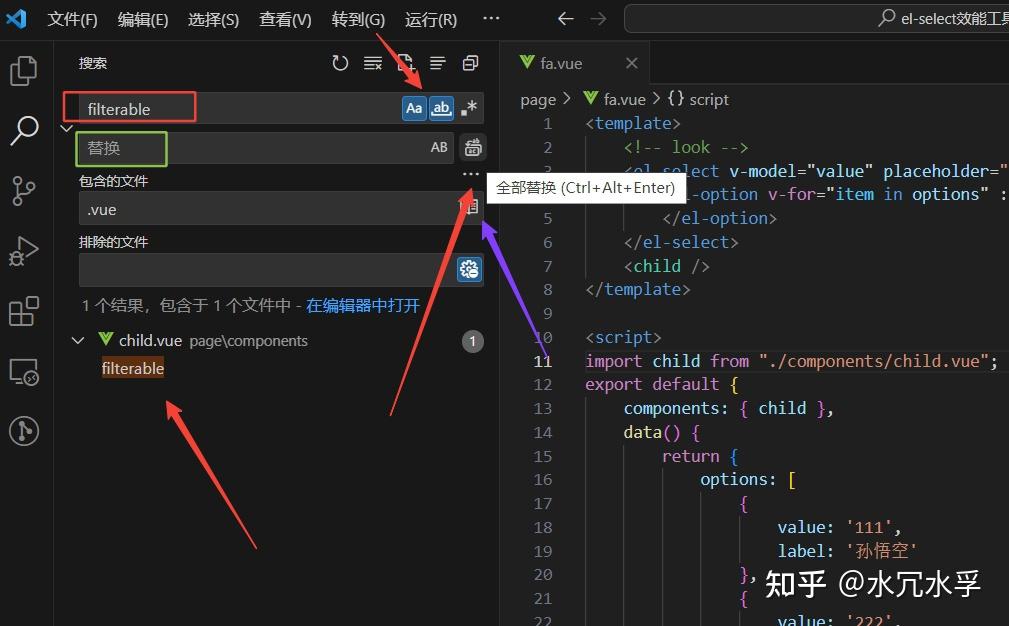This screenshot has width=1009, height=626.
Task: Click the Clear Search Results icon
Action: click(372, 62)
